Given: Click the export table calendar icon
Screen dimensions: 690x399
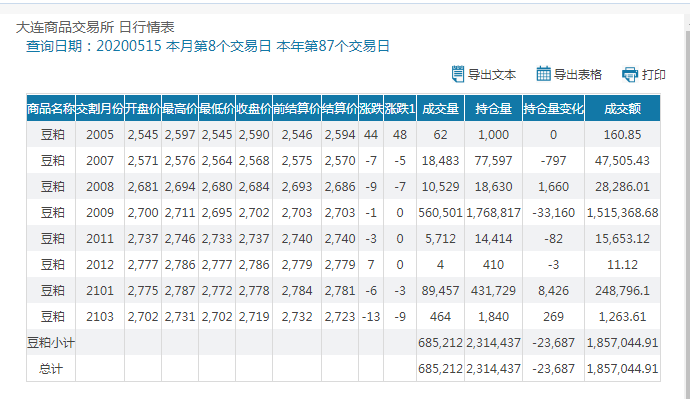Looking at the screenshot, I should [543, 73].
